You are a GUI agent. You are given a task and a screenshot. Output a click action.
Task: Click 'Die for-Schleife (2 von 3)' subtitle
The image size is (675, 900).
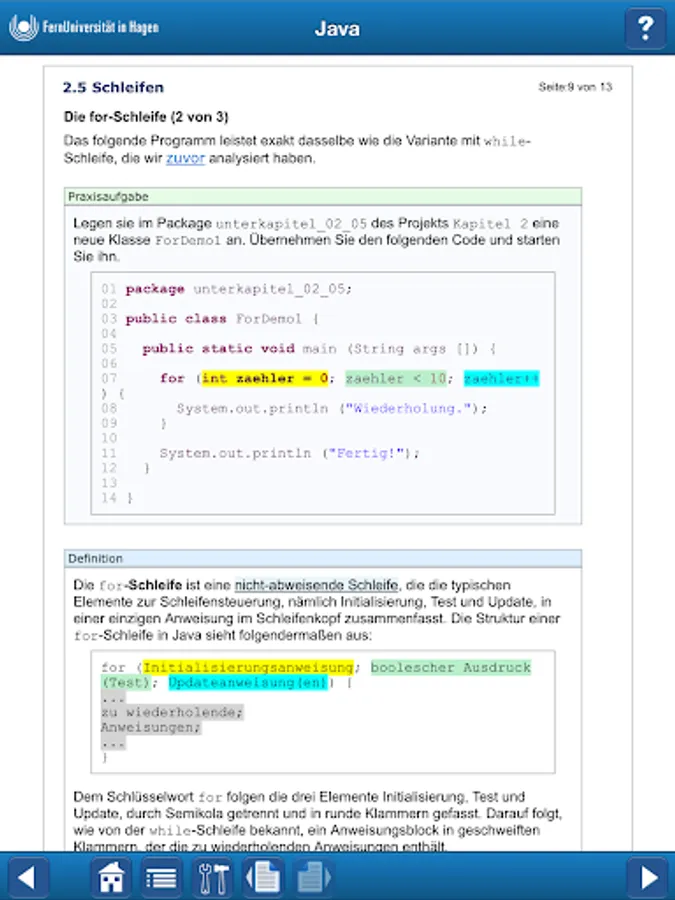[x=146, y=117]
